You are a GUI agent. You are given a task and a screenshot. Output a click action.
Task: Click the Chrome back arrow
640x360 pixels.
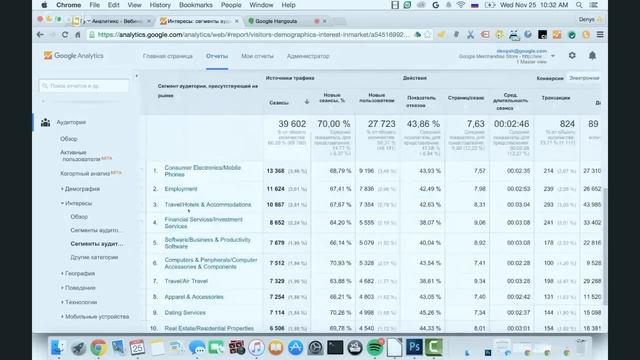(x=40, y=35)
